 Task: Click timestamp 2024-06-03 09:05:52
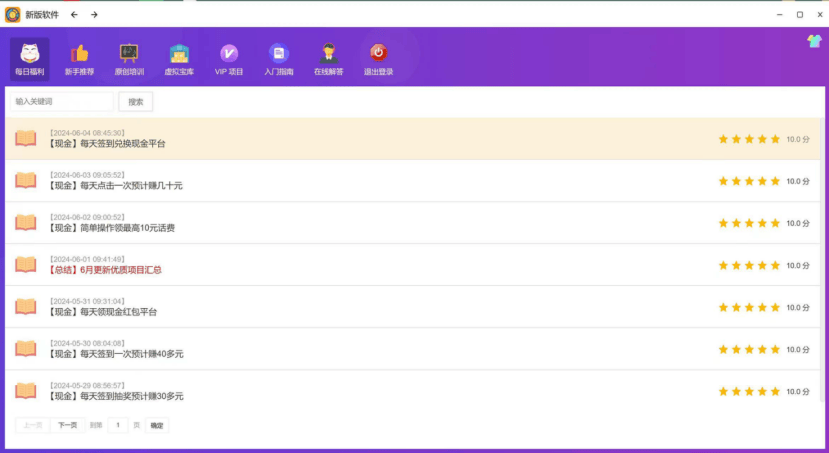click(x=87, y=175)
